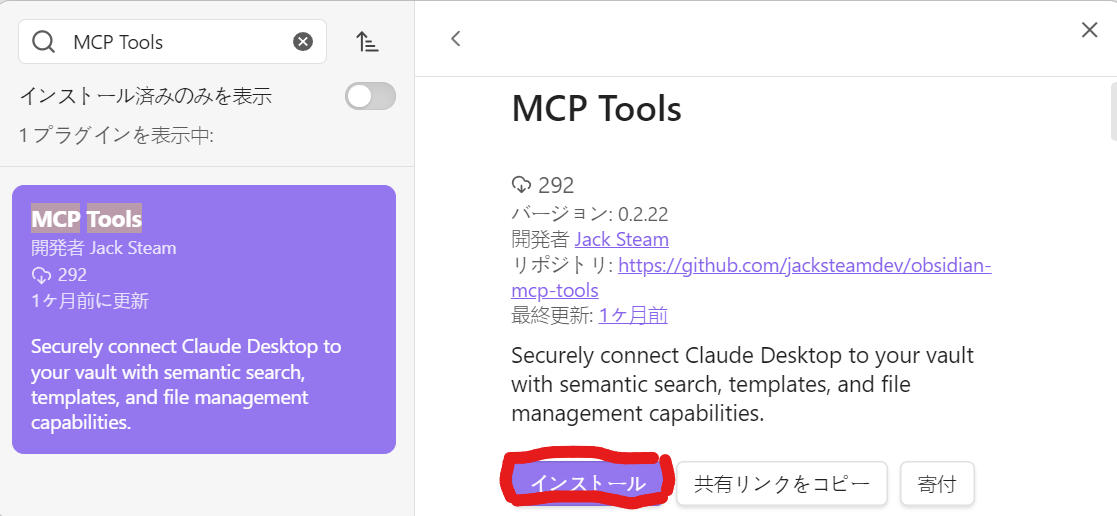Screen dimensions: 1117x516
Task: Click the magnifier search icon
Action: pyautogui.click(x=44, y=42)
